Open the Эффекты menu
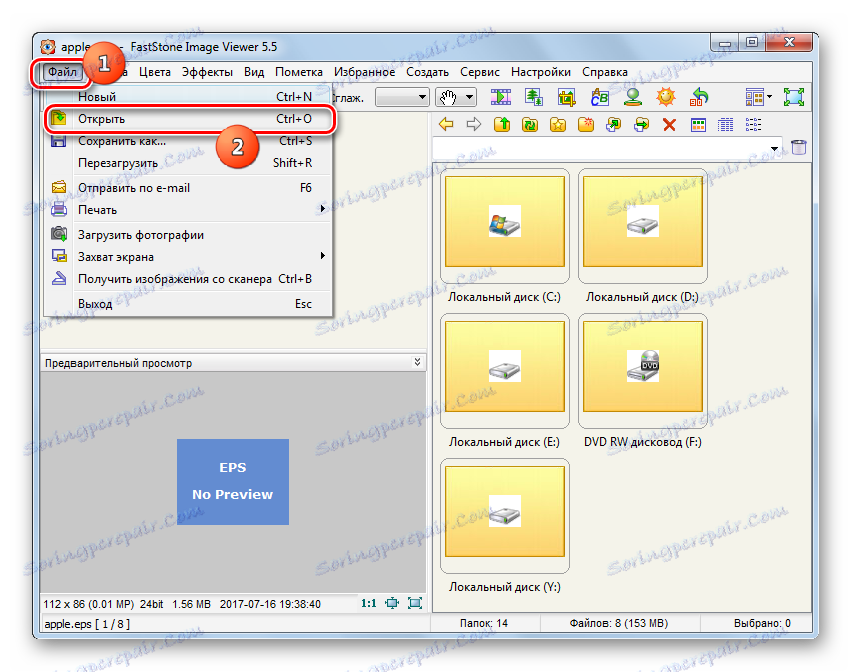 click(207, 72)
